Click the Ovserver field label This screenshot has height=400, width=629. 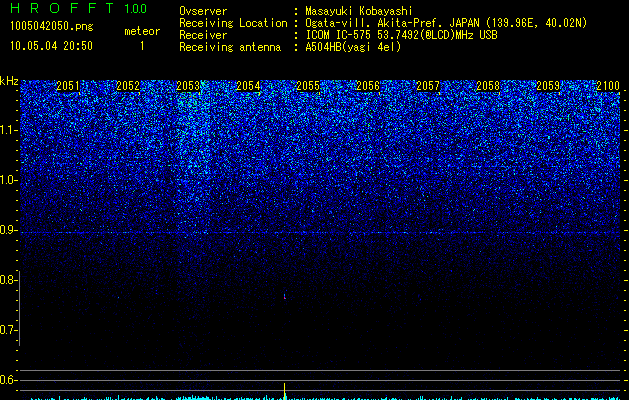pyautogui.click(x=203, y=11)
